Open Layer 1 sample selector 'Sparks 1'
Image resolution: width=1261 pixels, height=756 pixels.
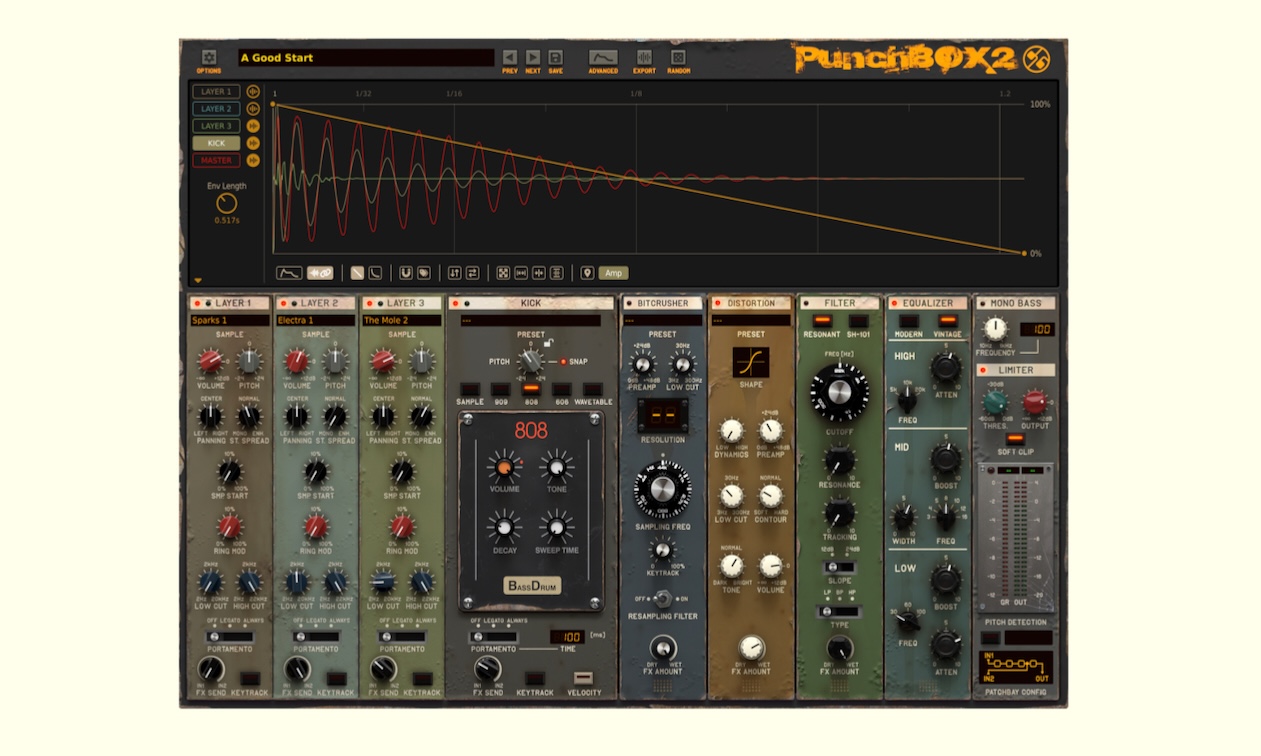pyautogui.click(x=230, y=321)
